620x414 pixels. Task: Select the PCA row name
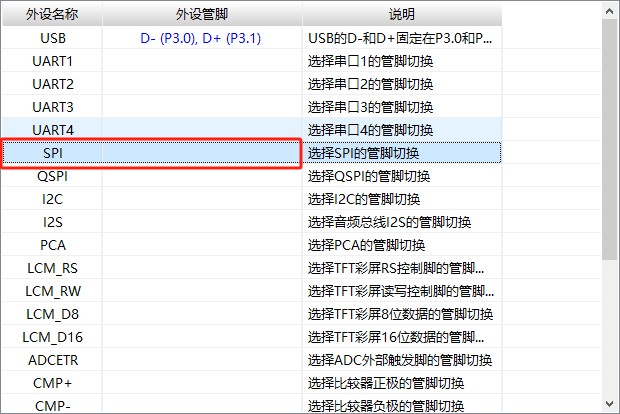pos(53,245)
